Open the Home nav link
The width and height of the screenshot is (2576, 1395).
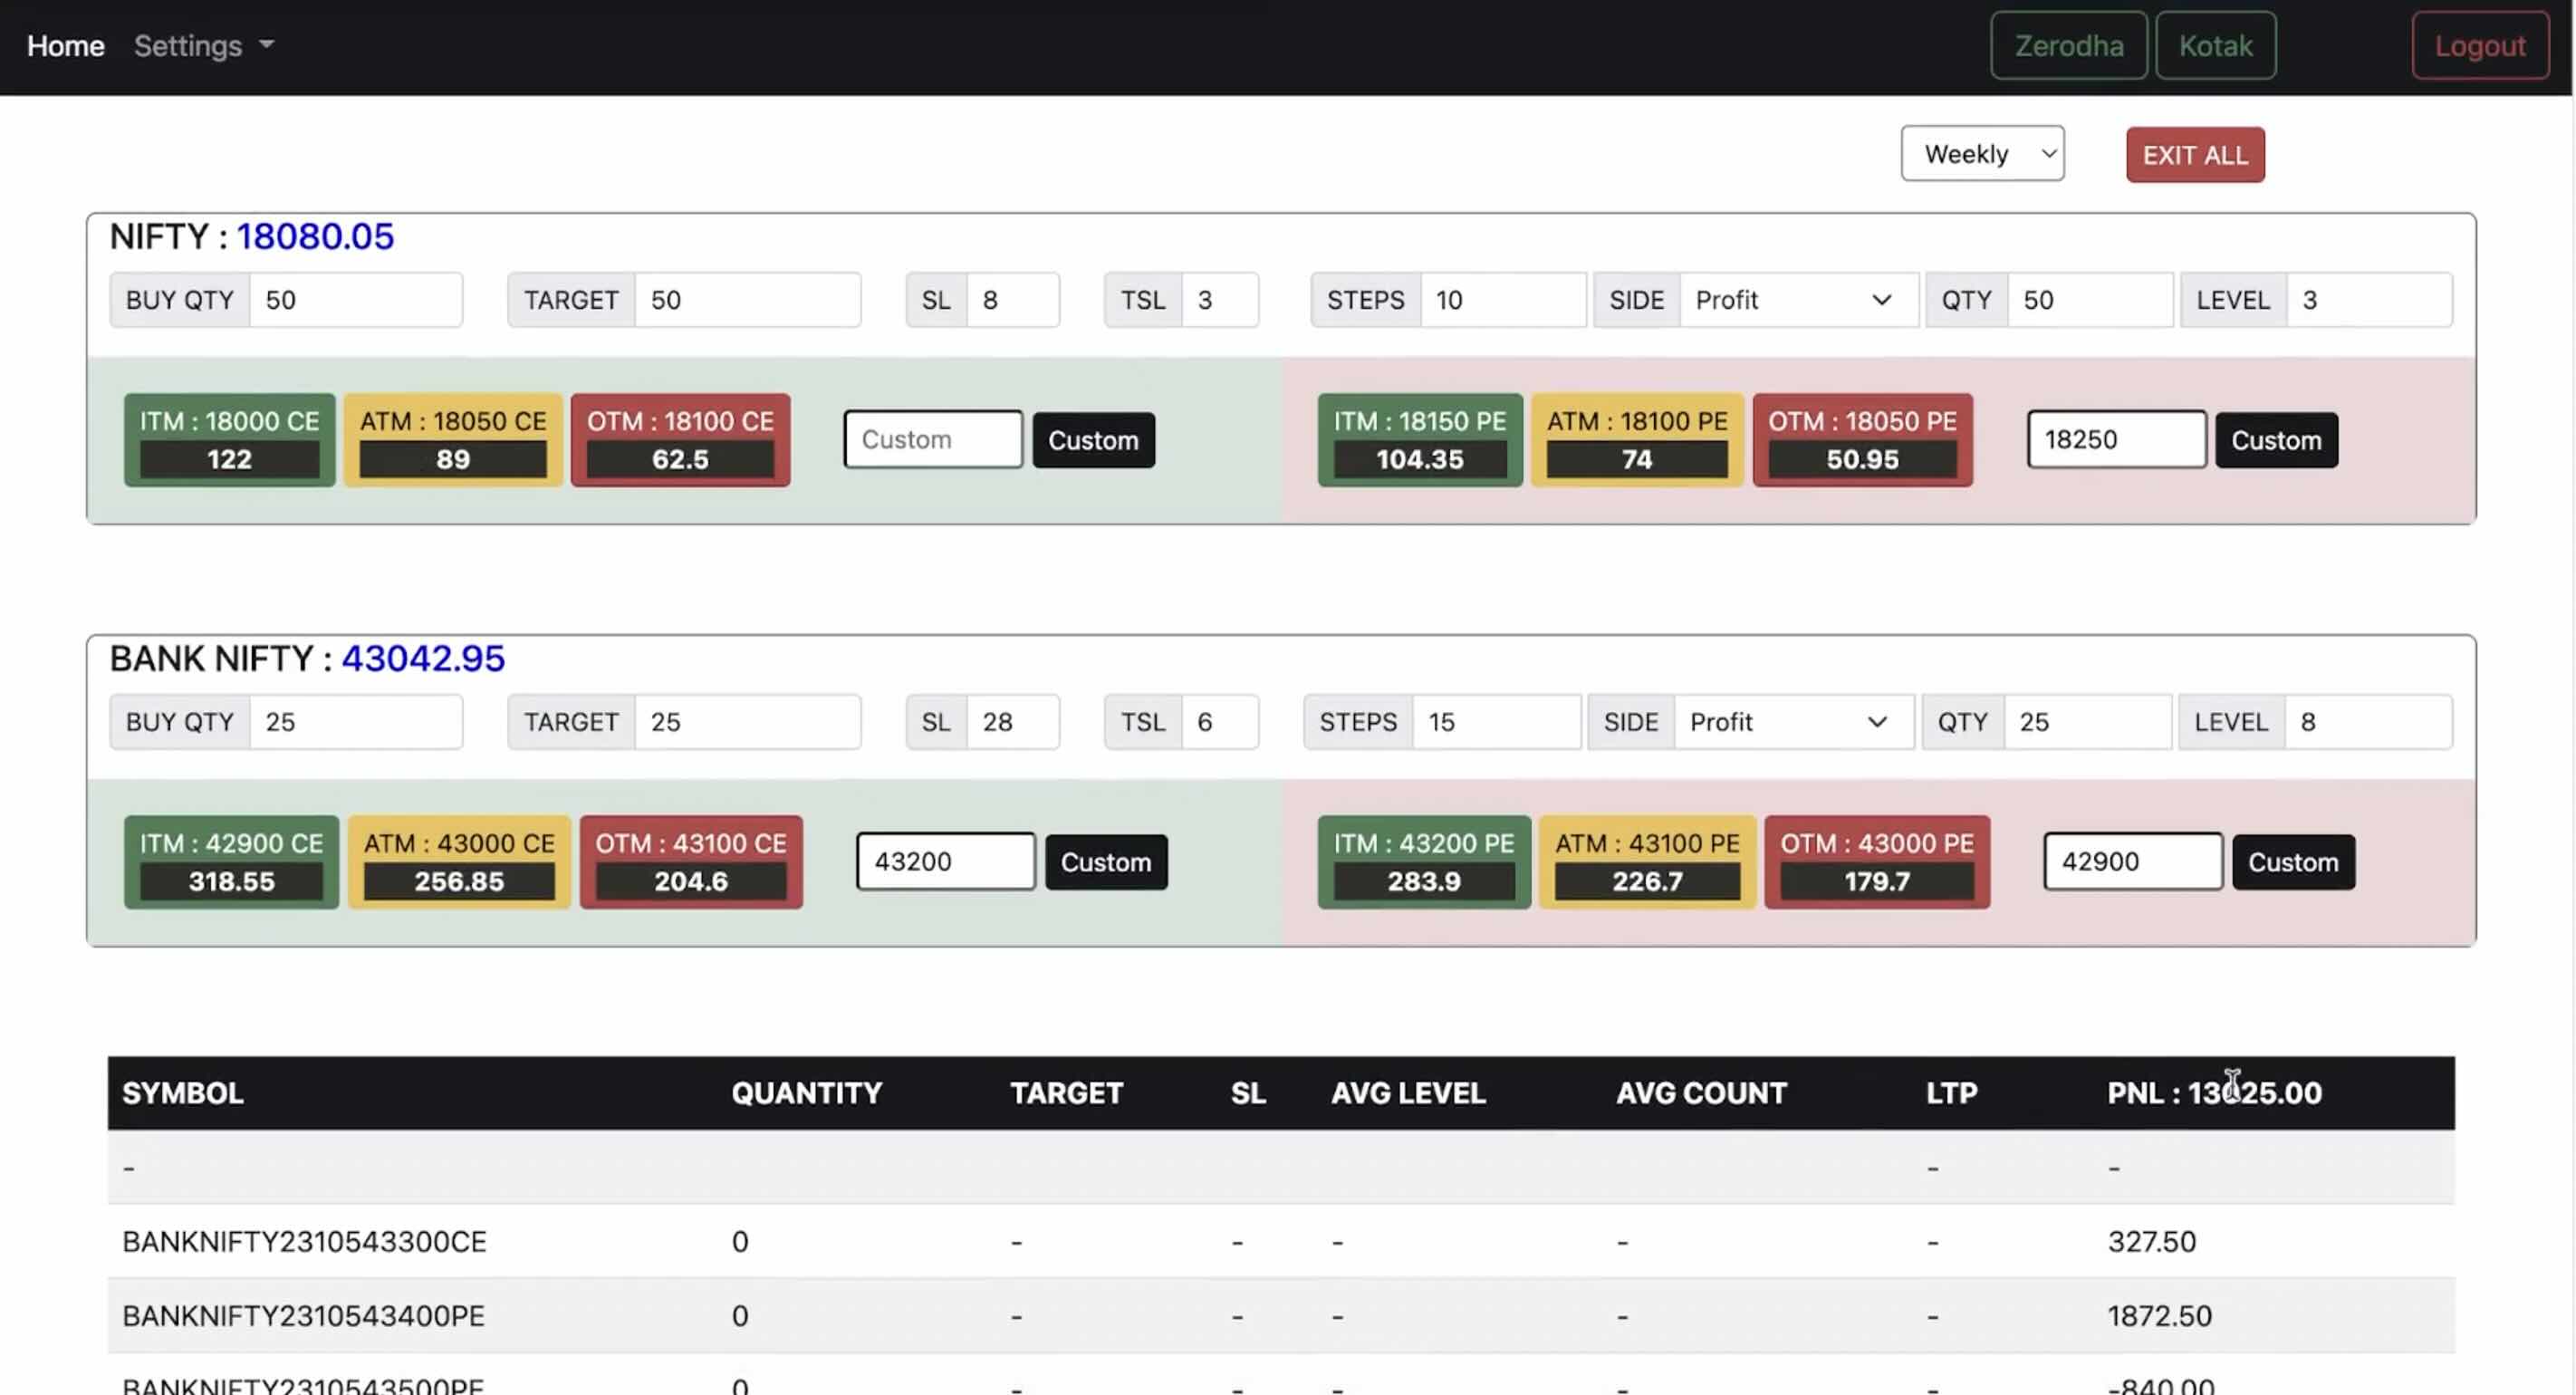pos(65,46)
